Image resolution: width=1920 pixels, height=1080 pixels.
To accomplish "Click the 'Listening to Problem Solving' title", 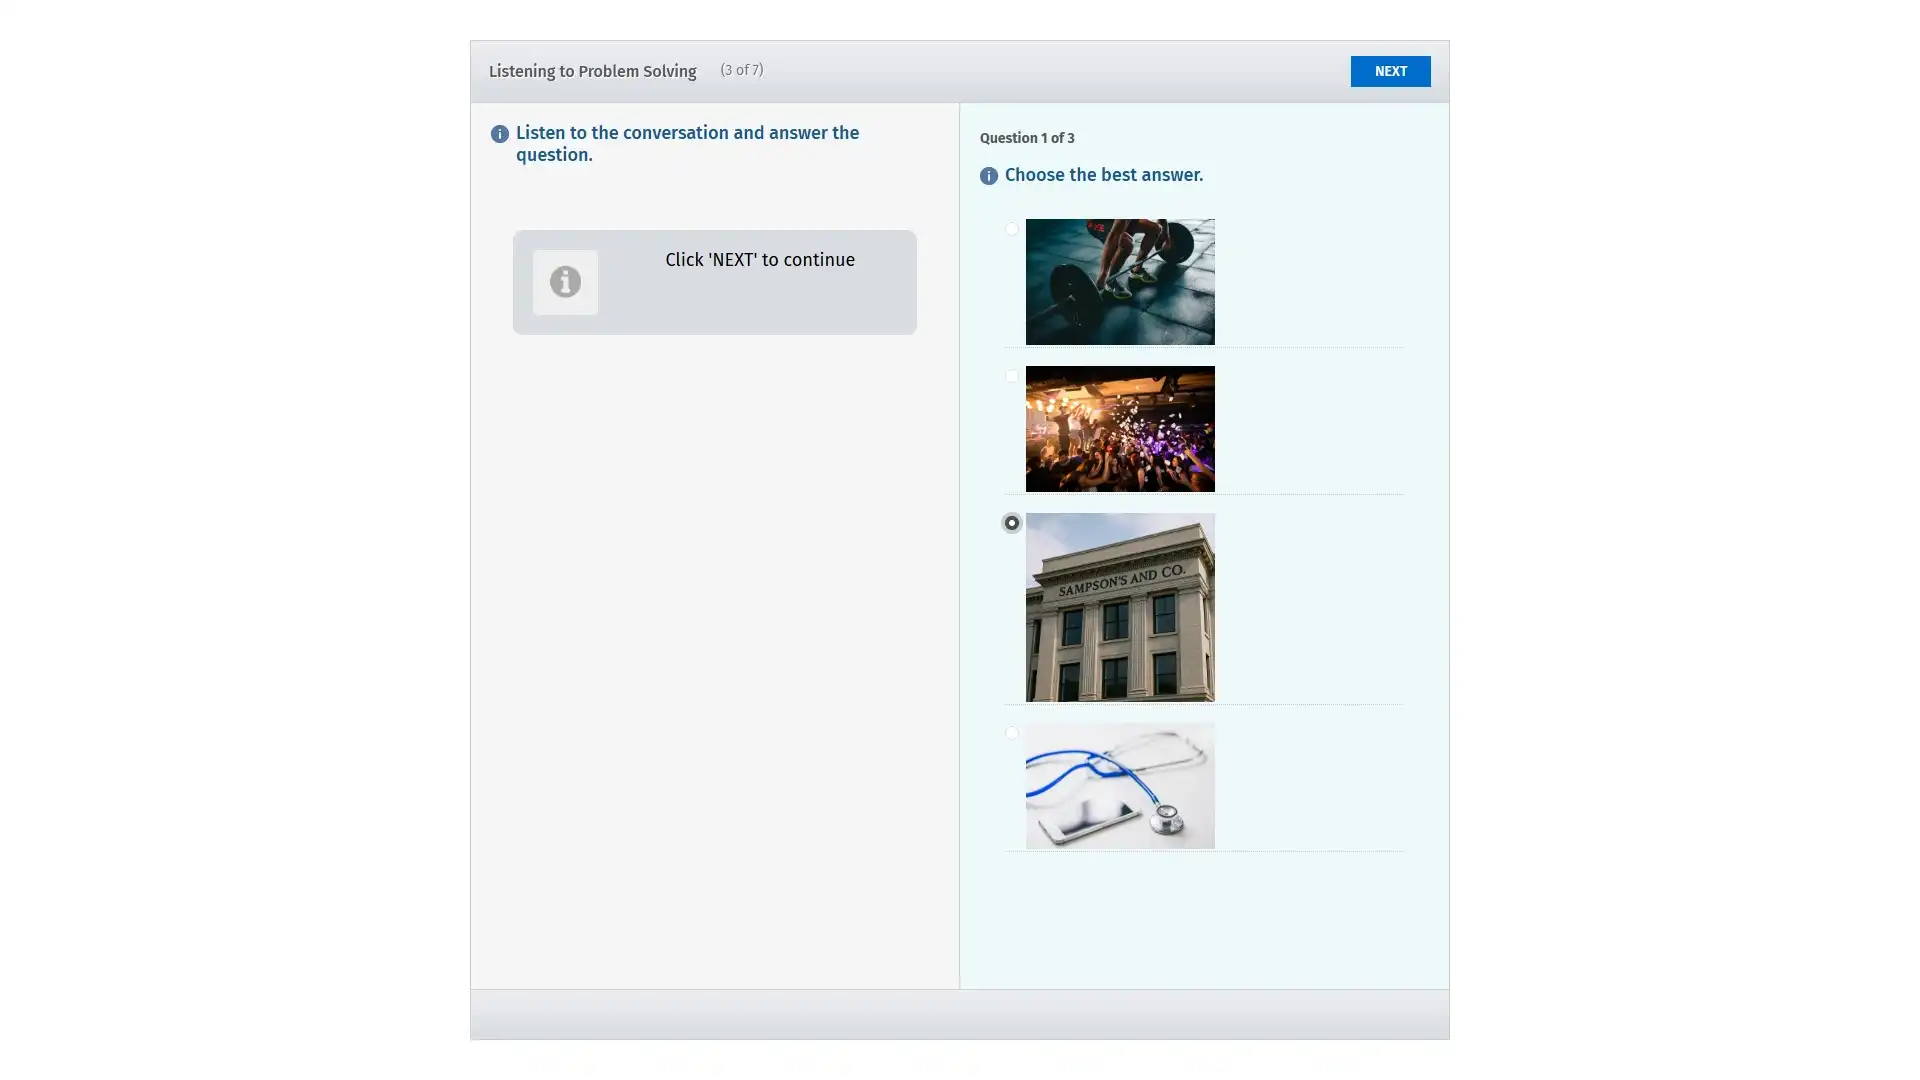I will [x=592, y=71].
